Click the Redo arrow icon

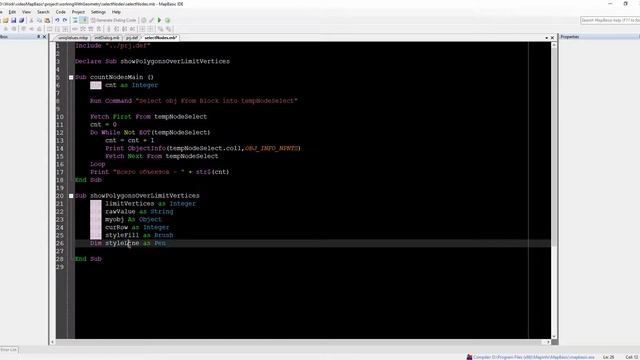(65, 20)
